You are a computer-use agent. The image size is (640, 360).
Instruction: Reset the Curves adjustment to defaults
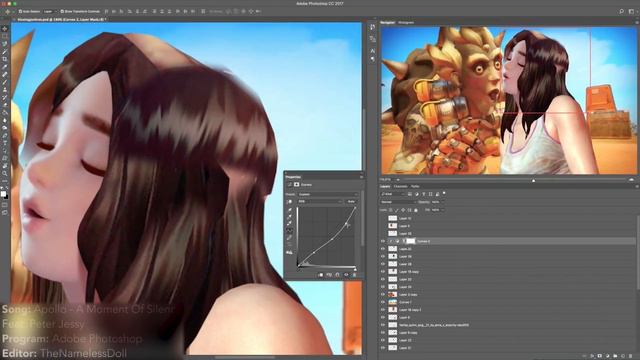coord(338,275)
